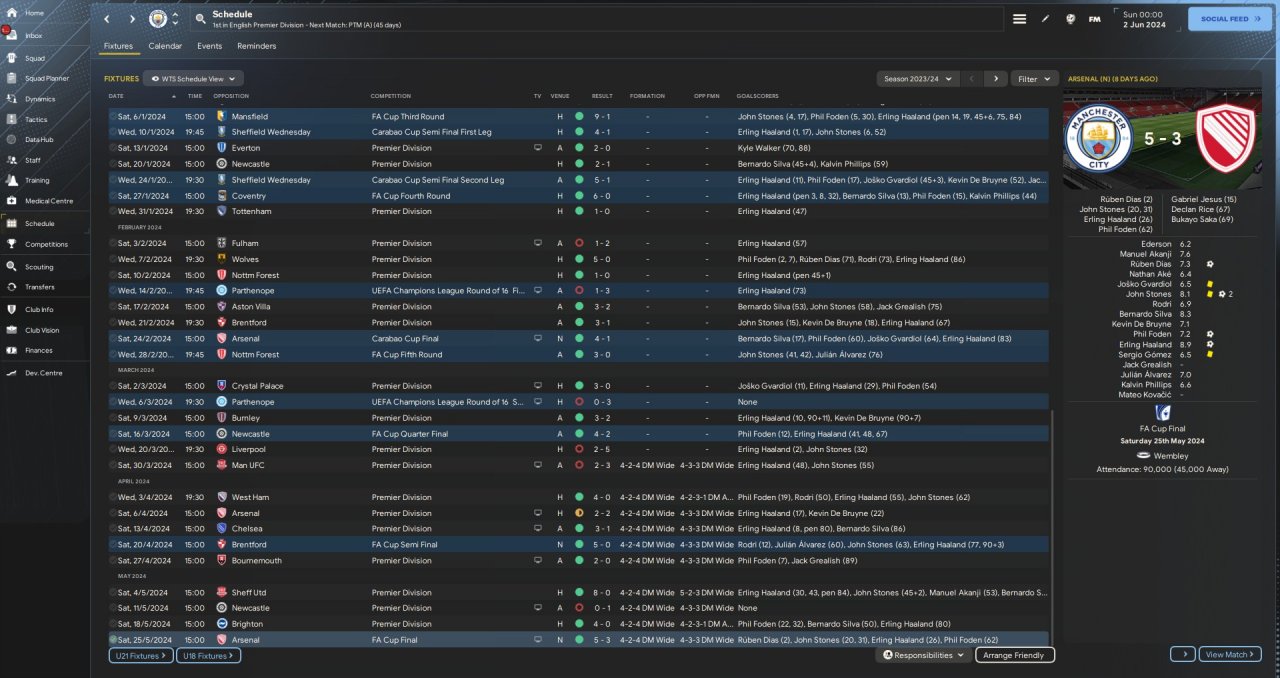Tick the selection circle on the West Ham row
Image resolution: width=1280 pixels, height=678 pixels.
tap(113, 497)
